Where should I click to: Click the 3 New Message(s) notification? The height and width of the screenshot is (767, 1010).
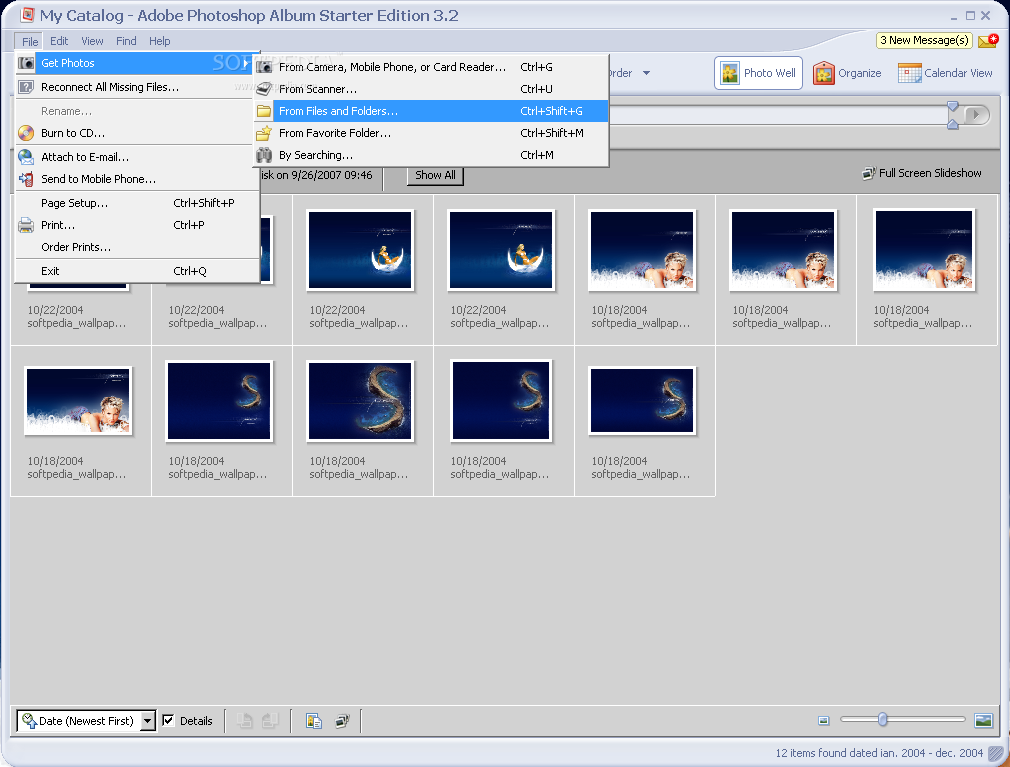point(924,40)
